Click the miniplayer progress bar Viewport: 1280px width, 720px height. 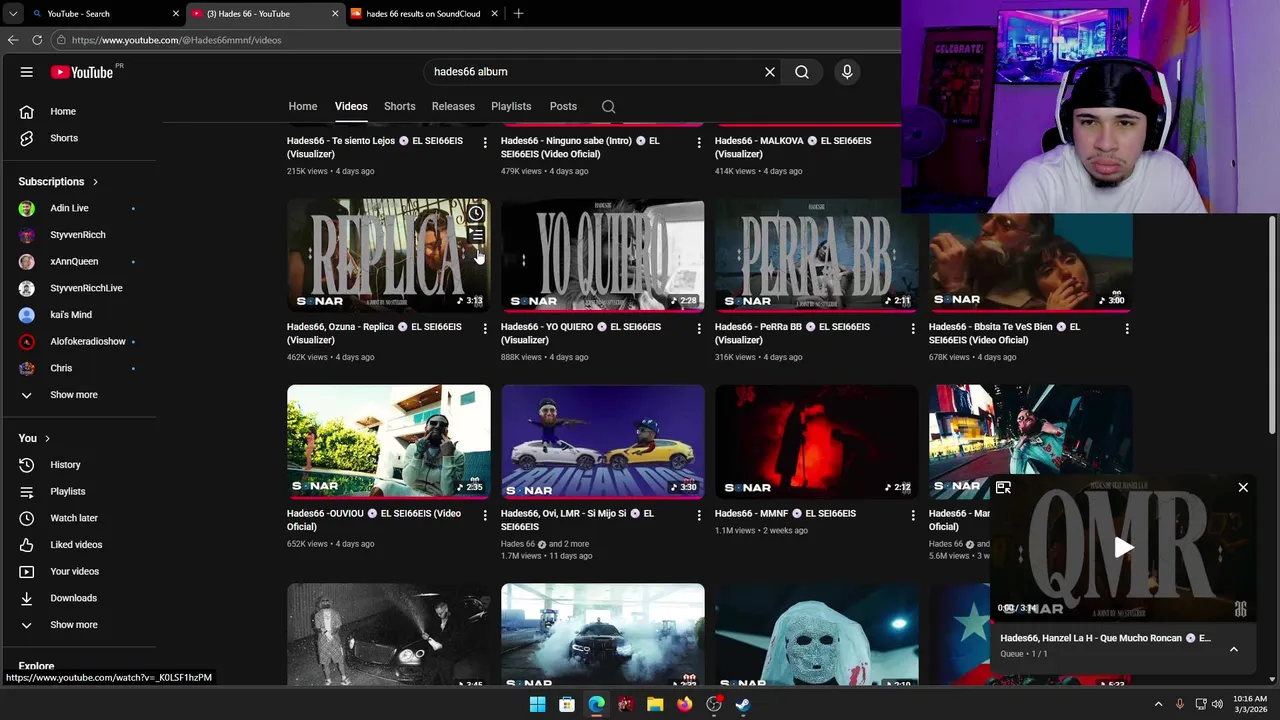click(1124, 622)
